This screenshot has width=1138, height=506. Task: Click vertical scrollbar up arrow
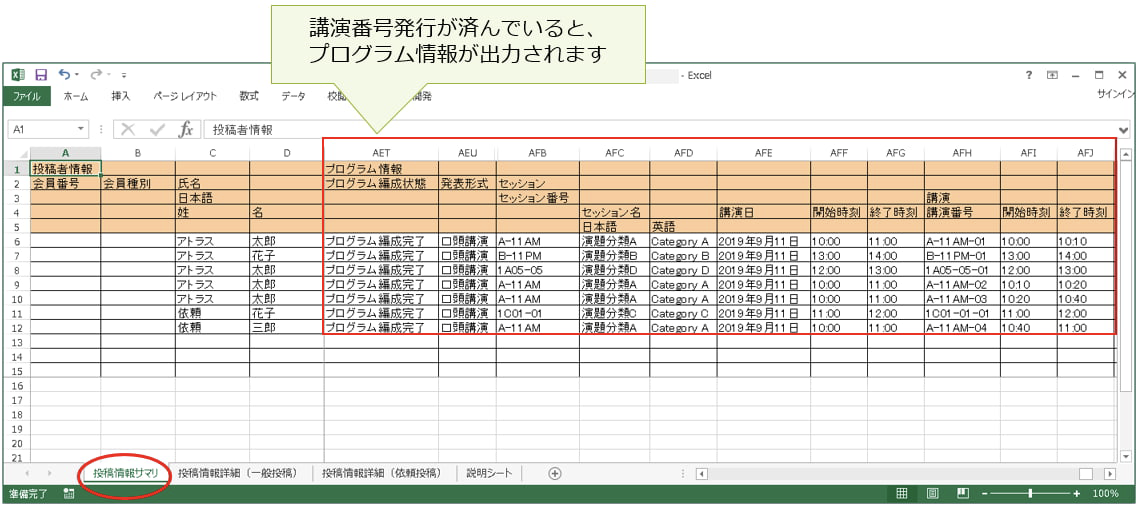point(1125,154)
